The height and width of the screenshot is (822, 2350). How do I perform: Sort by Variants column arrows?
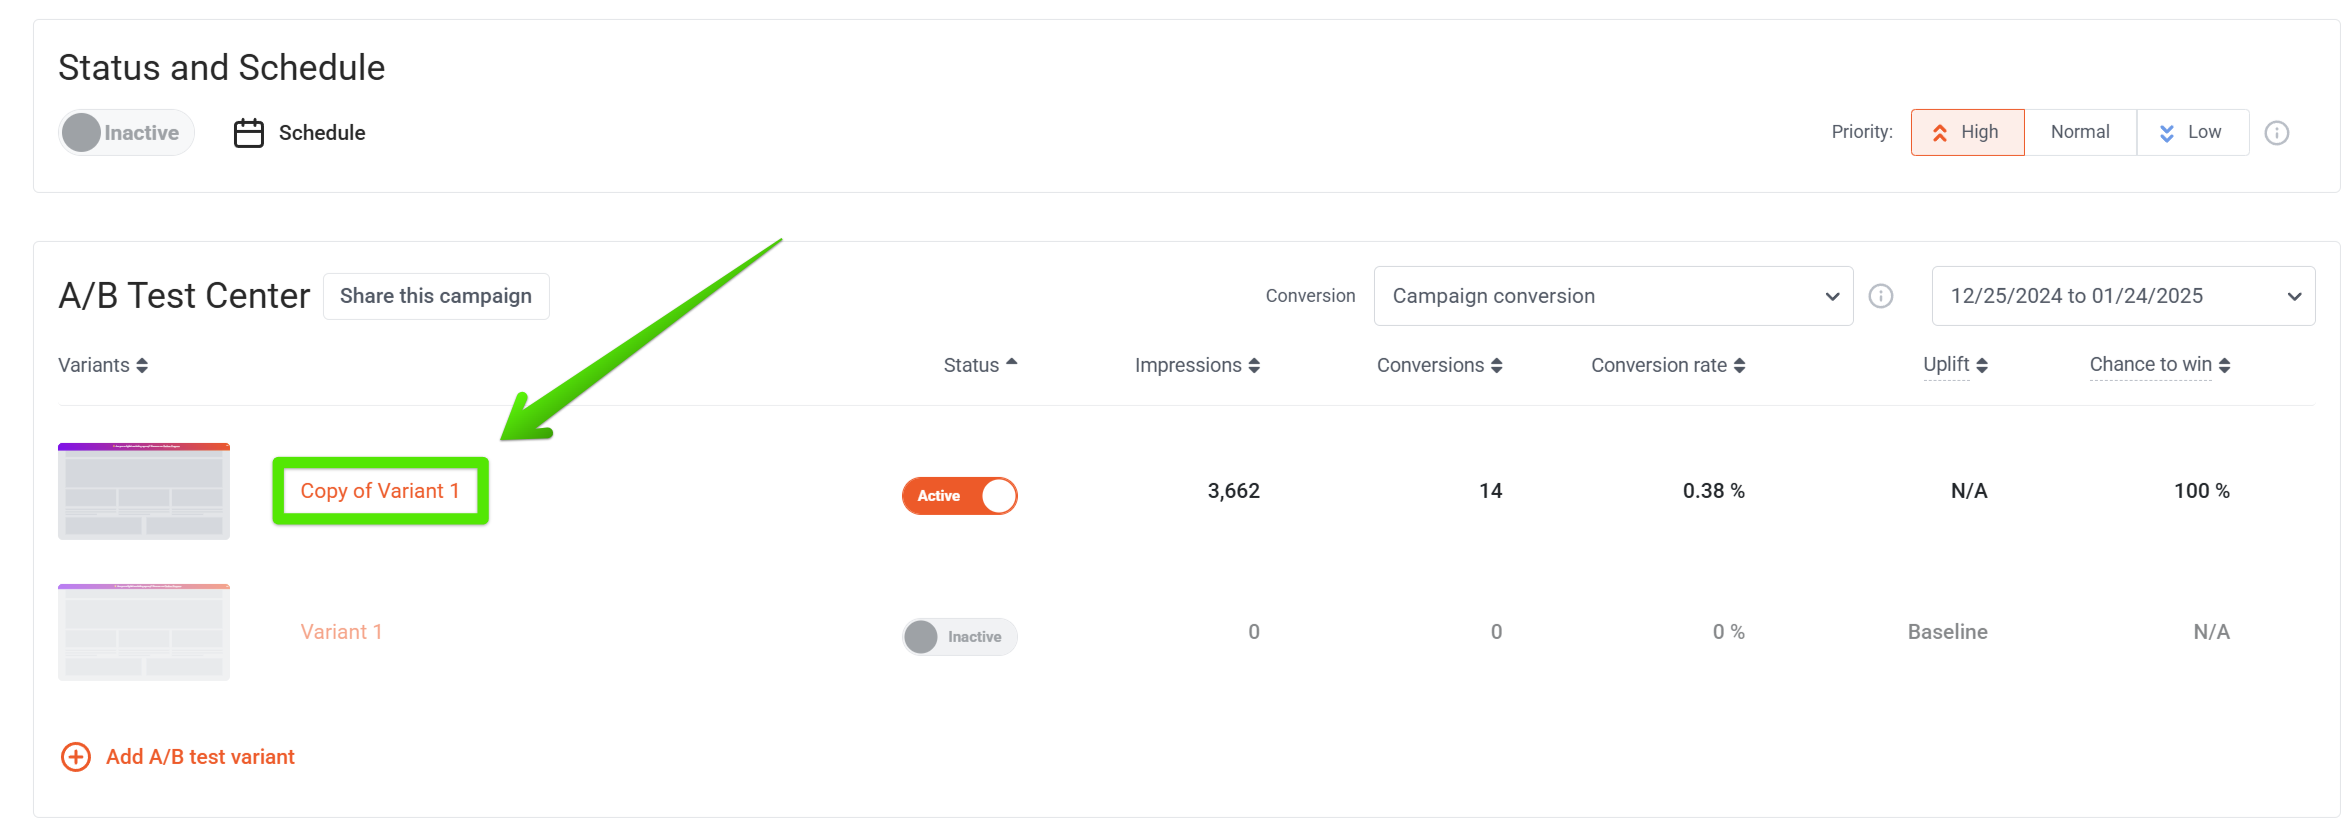pos(142,366)
